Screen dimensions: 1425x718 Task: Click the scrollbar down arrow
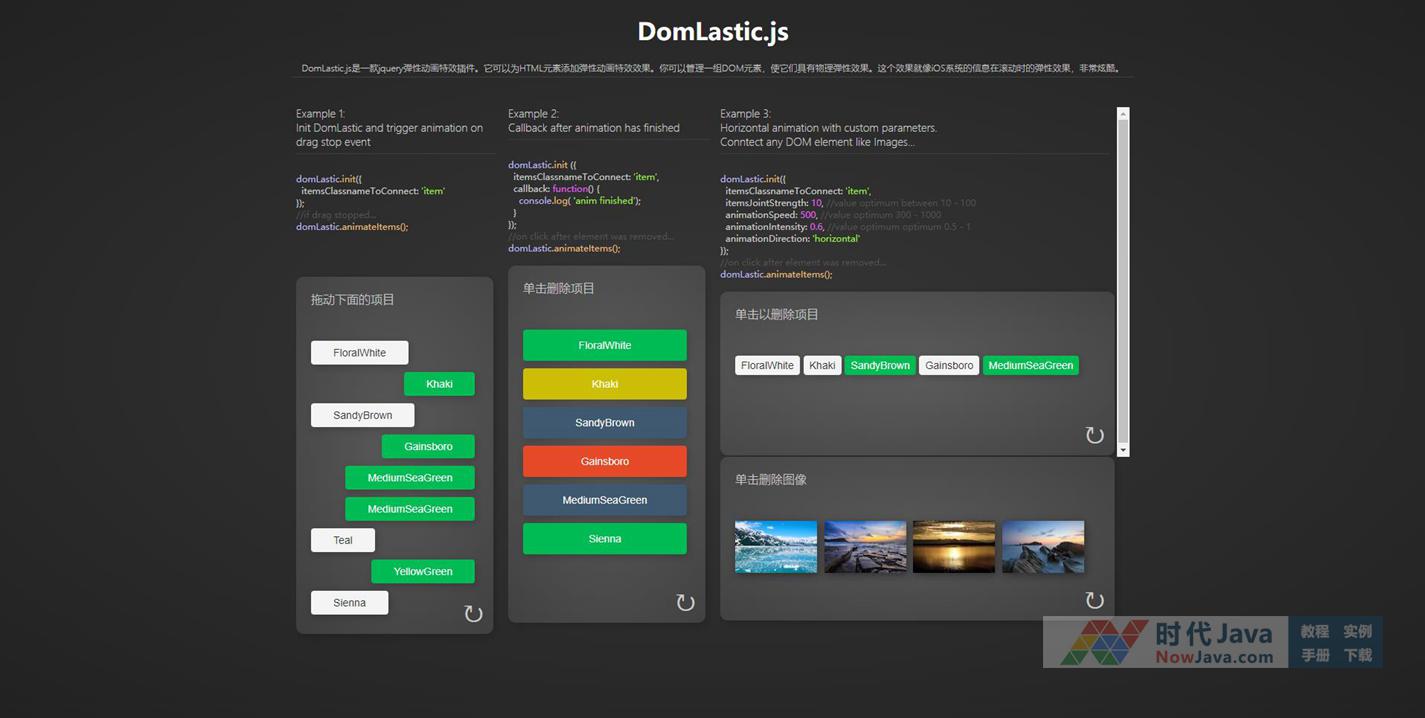pos(1123,451)
